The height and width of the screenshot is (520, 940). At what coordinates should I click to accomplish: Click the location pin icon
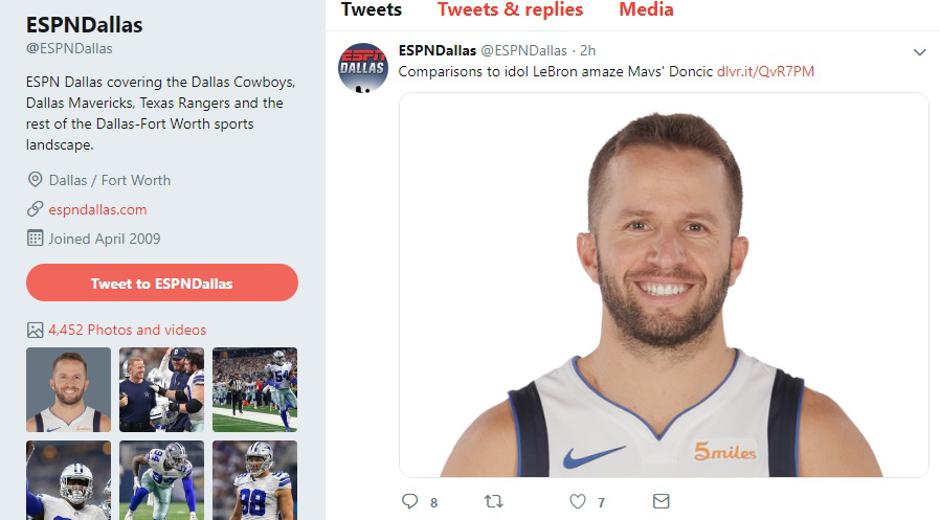point(35,180)
